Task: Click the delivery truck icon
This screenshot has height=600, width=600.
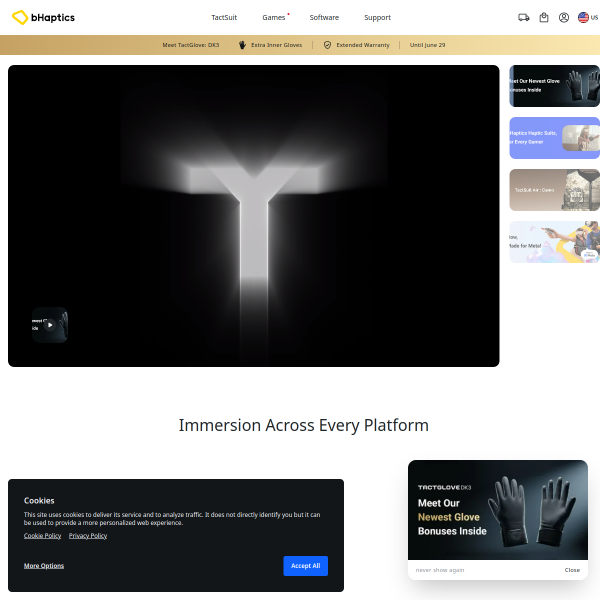Action: (x=523, y=17)
